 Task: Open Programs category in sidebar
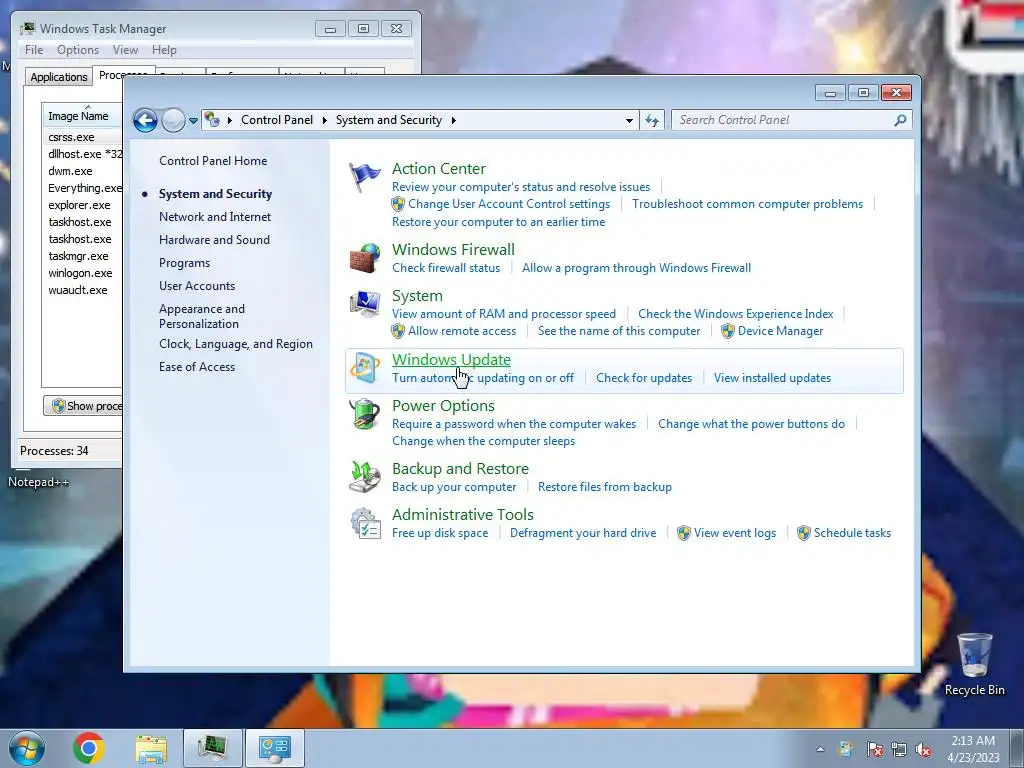tap(184, 263)
